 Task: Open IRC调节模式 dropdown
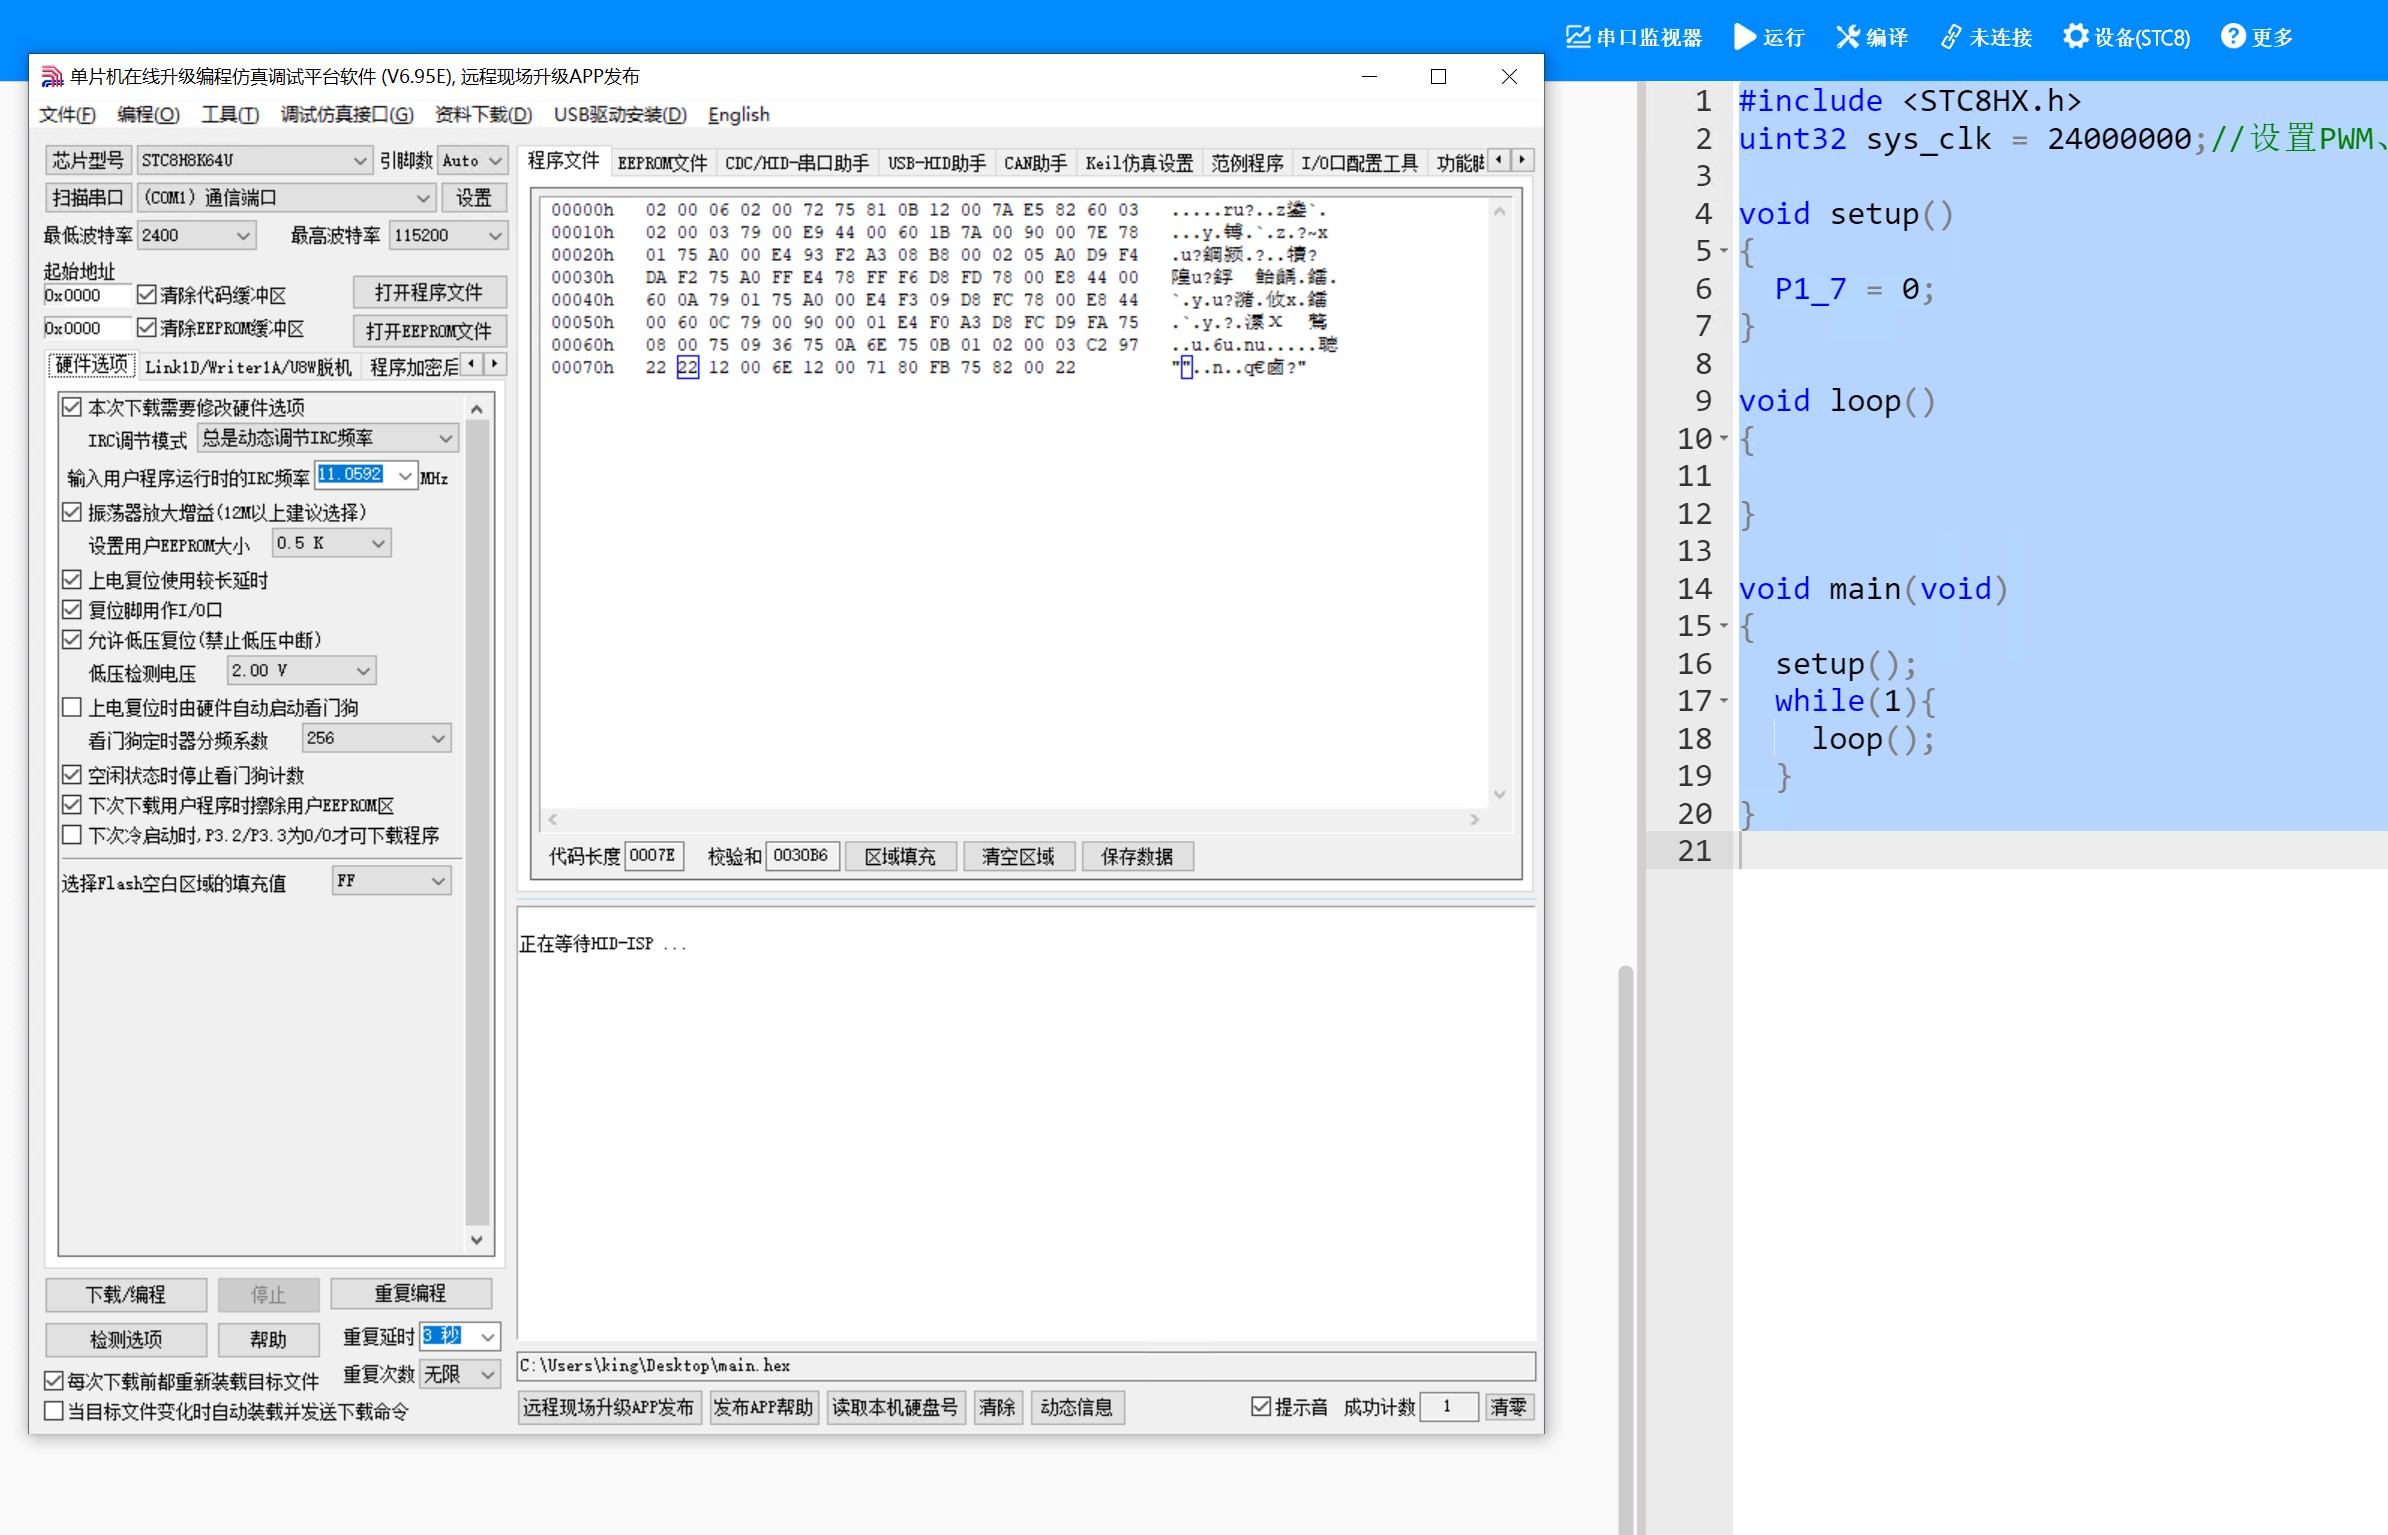click(328, 438)
